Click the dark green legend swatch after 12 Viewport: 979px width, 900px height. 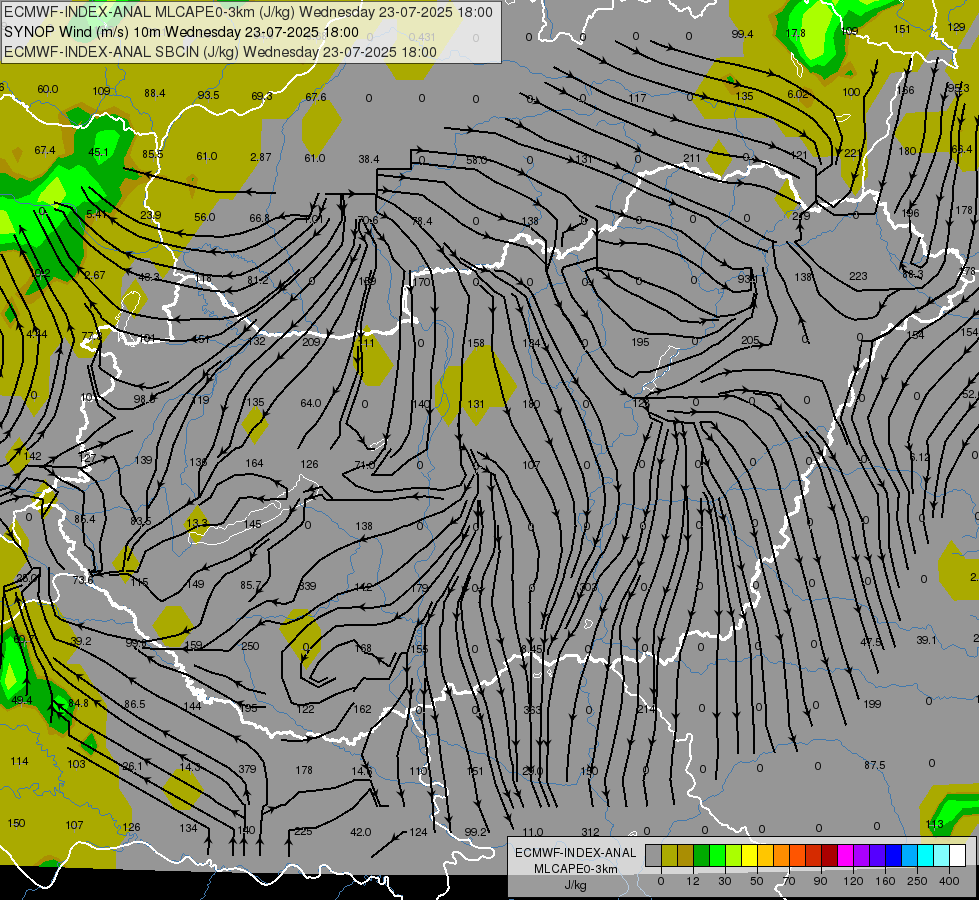[702, 855]
